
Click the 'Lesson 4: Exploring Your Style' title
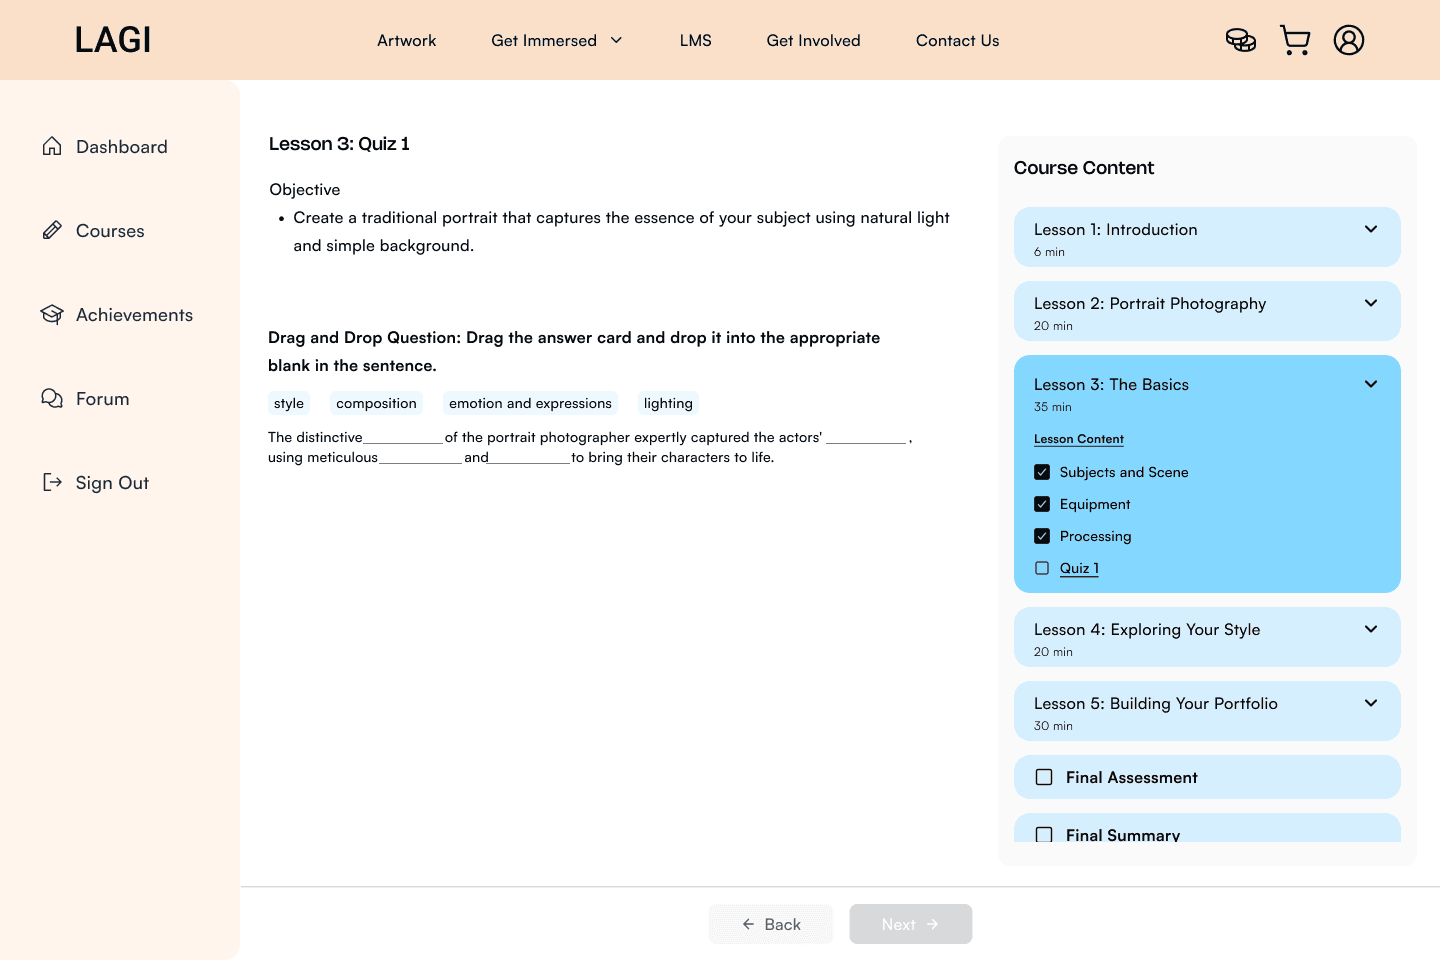[1147, 629]
